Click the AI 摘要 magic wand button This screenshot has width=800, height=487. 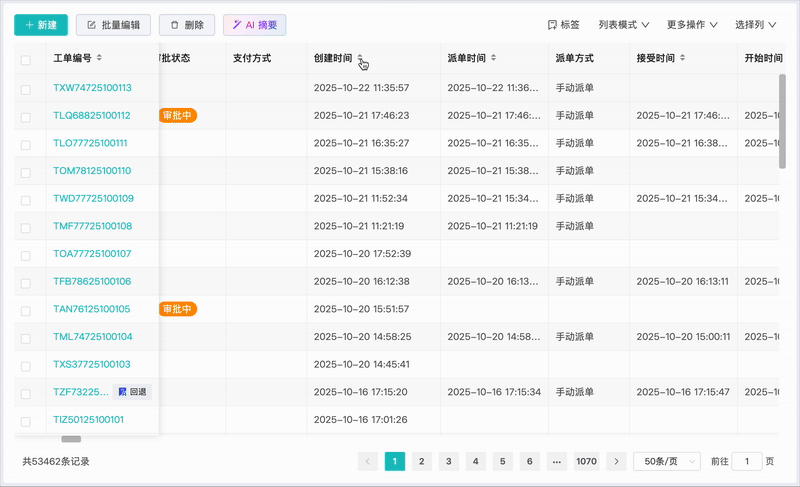[x=254, y=25]
